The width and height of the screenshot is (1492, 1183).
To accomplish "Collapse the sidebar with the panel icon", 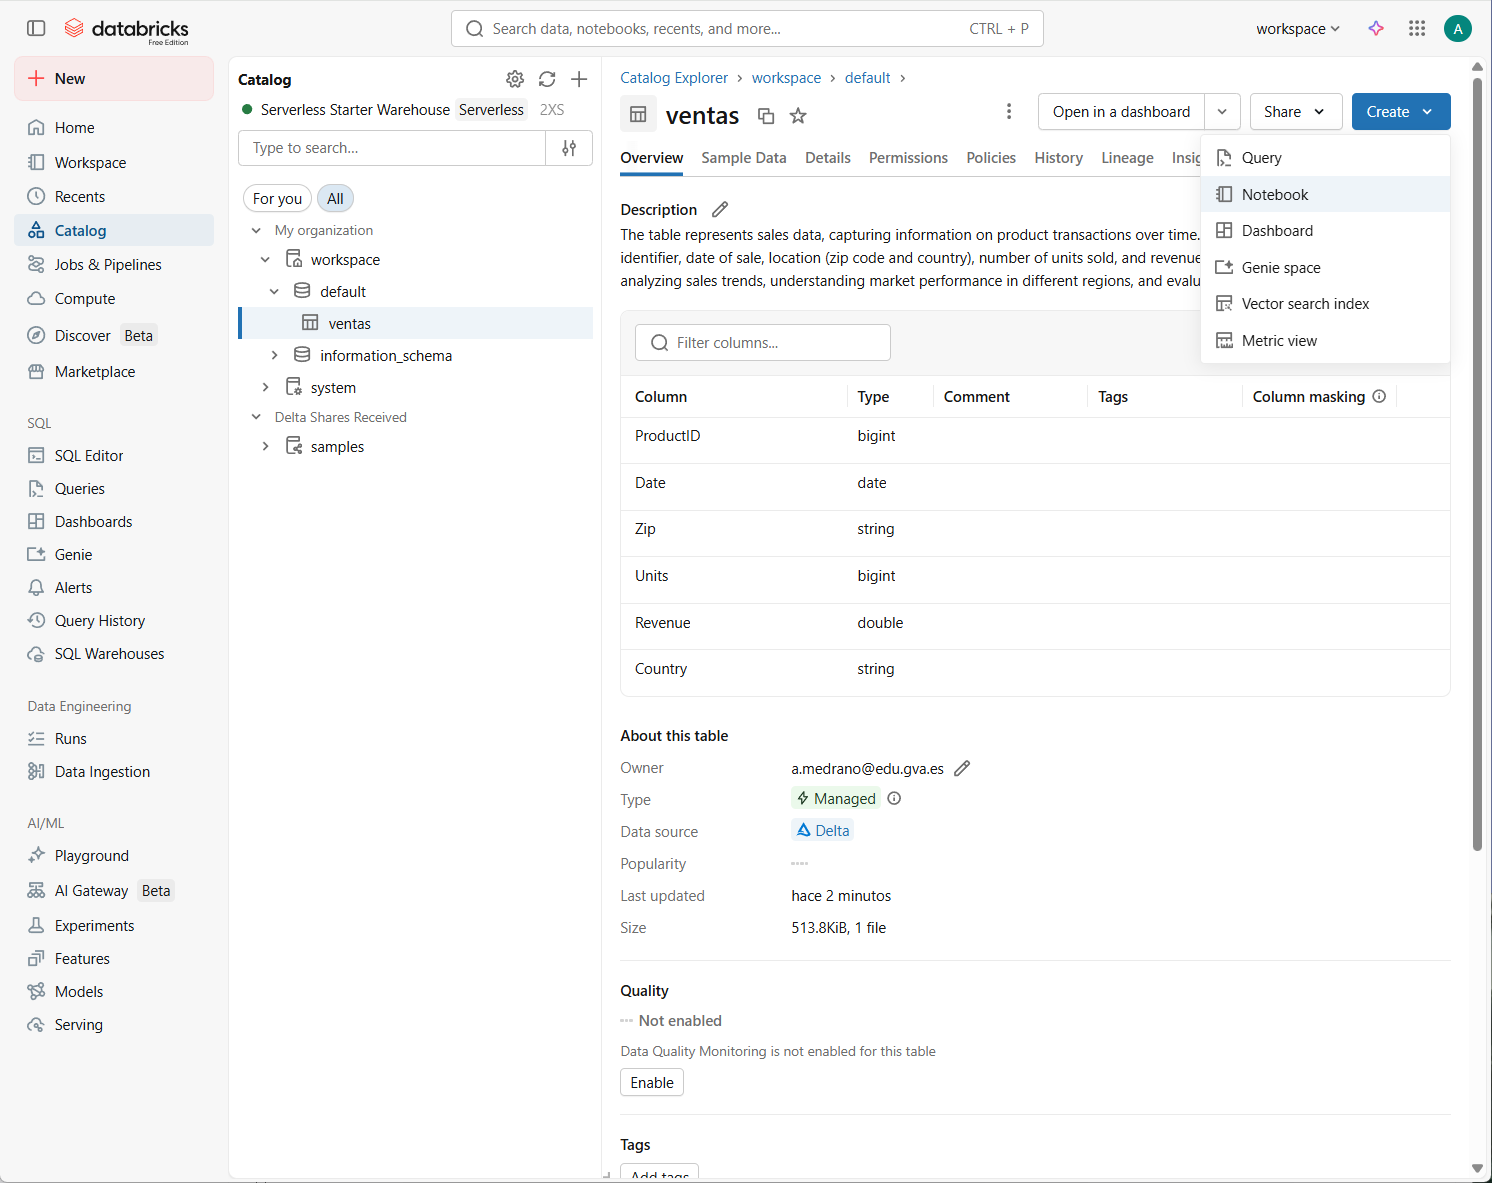I will click(x=36, y=28).
